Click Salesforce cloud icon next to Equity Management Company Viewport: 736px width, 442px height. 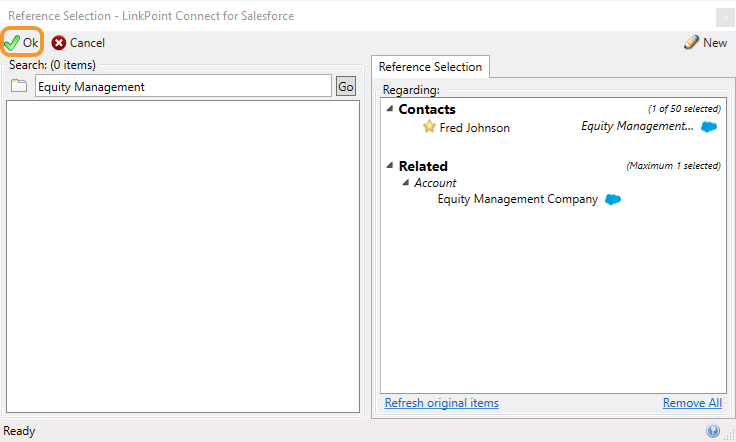coord(613,199)
